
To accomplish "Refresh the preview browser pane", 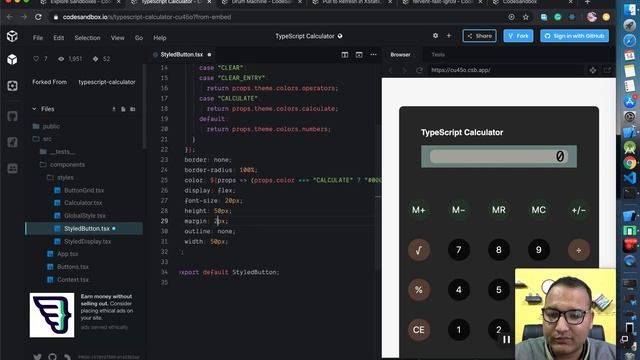I will pos(419,70).
